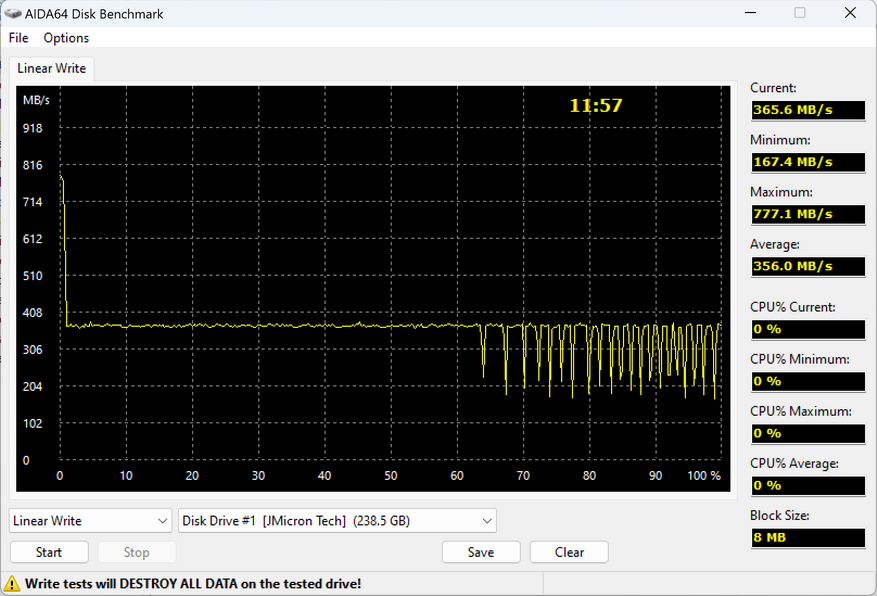Click the yellow warning triangle icon
Viewport: 877px width, 596px height.
click(11, 584)
